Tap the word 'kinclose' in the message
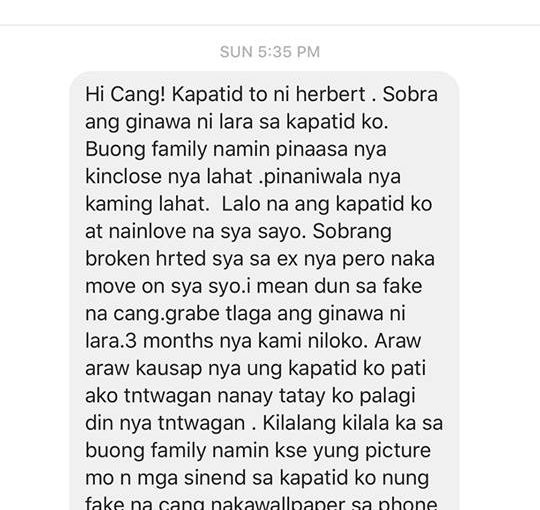This screenshot has width=540, height=510. pos(123,176)
